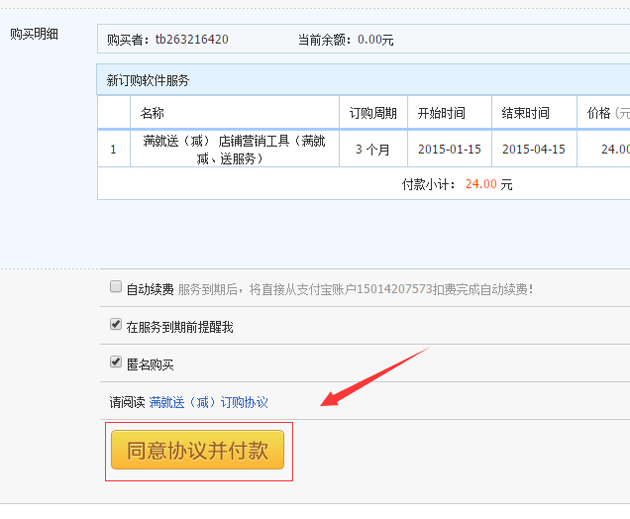Viewport: 630px width, 519px height.
Task: Select the 结束时间 column header
Action: (x=525, y=113)
